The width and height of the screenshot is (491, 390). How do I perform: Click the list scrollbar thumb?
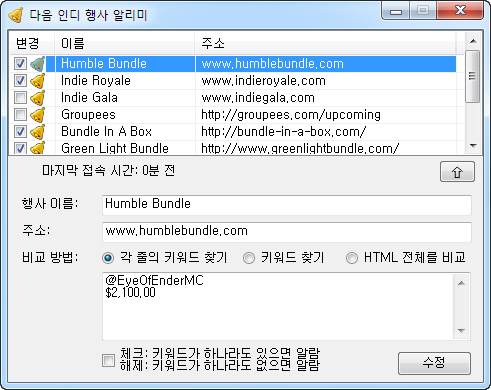point(473,76)
